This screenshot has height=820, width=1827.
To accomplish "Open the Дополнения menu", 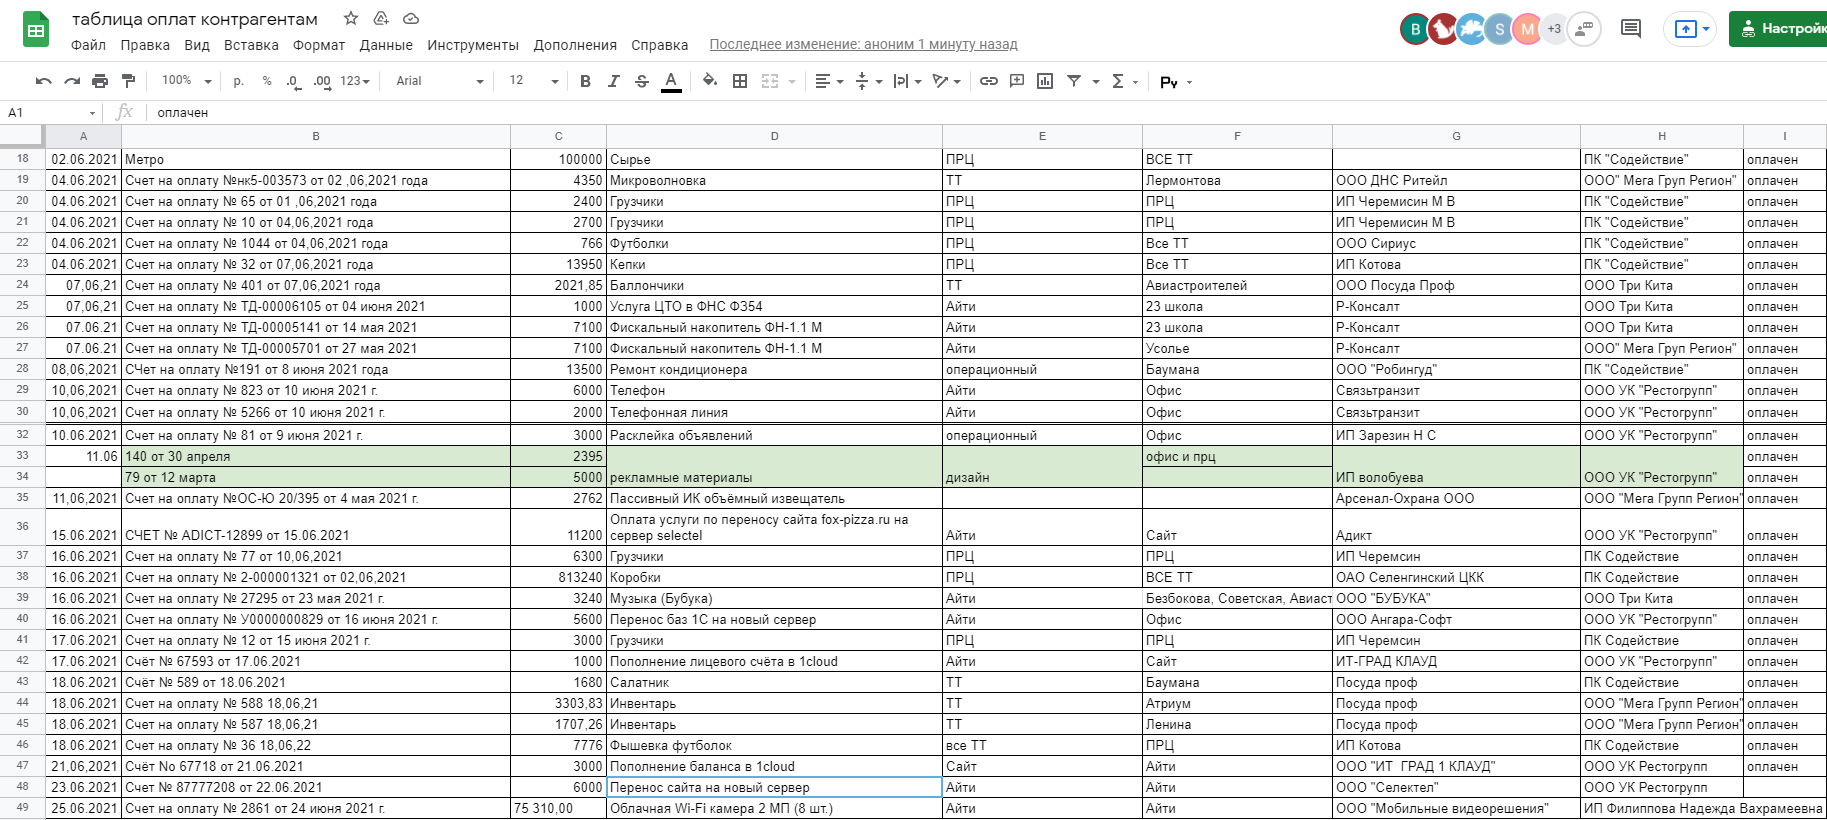I will [x=575, y=45].
